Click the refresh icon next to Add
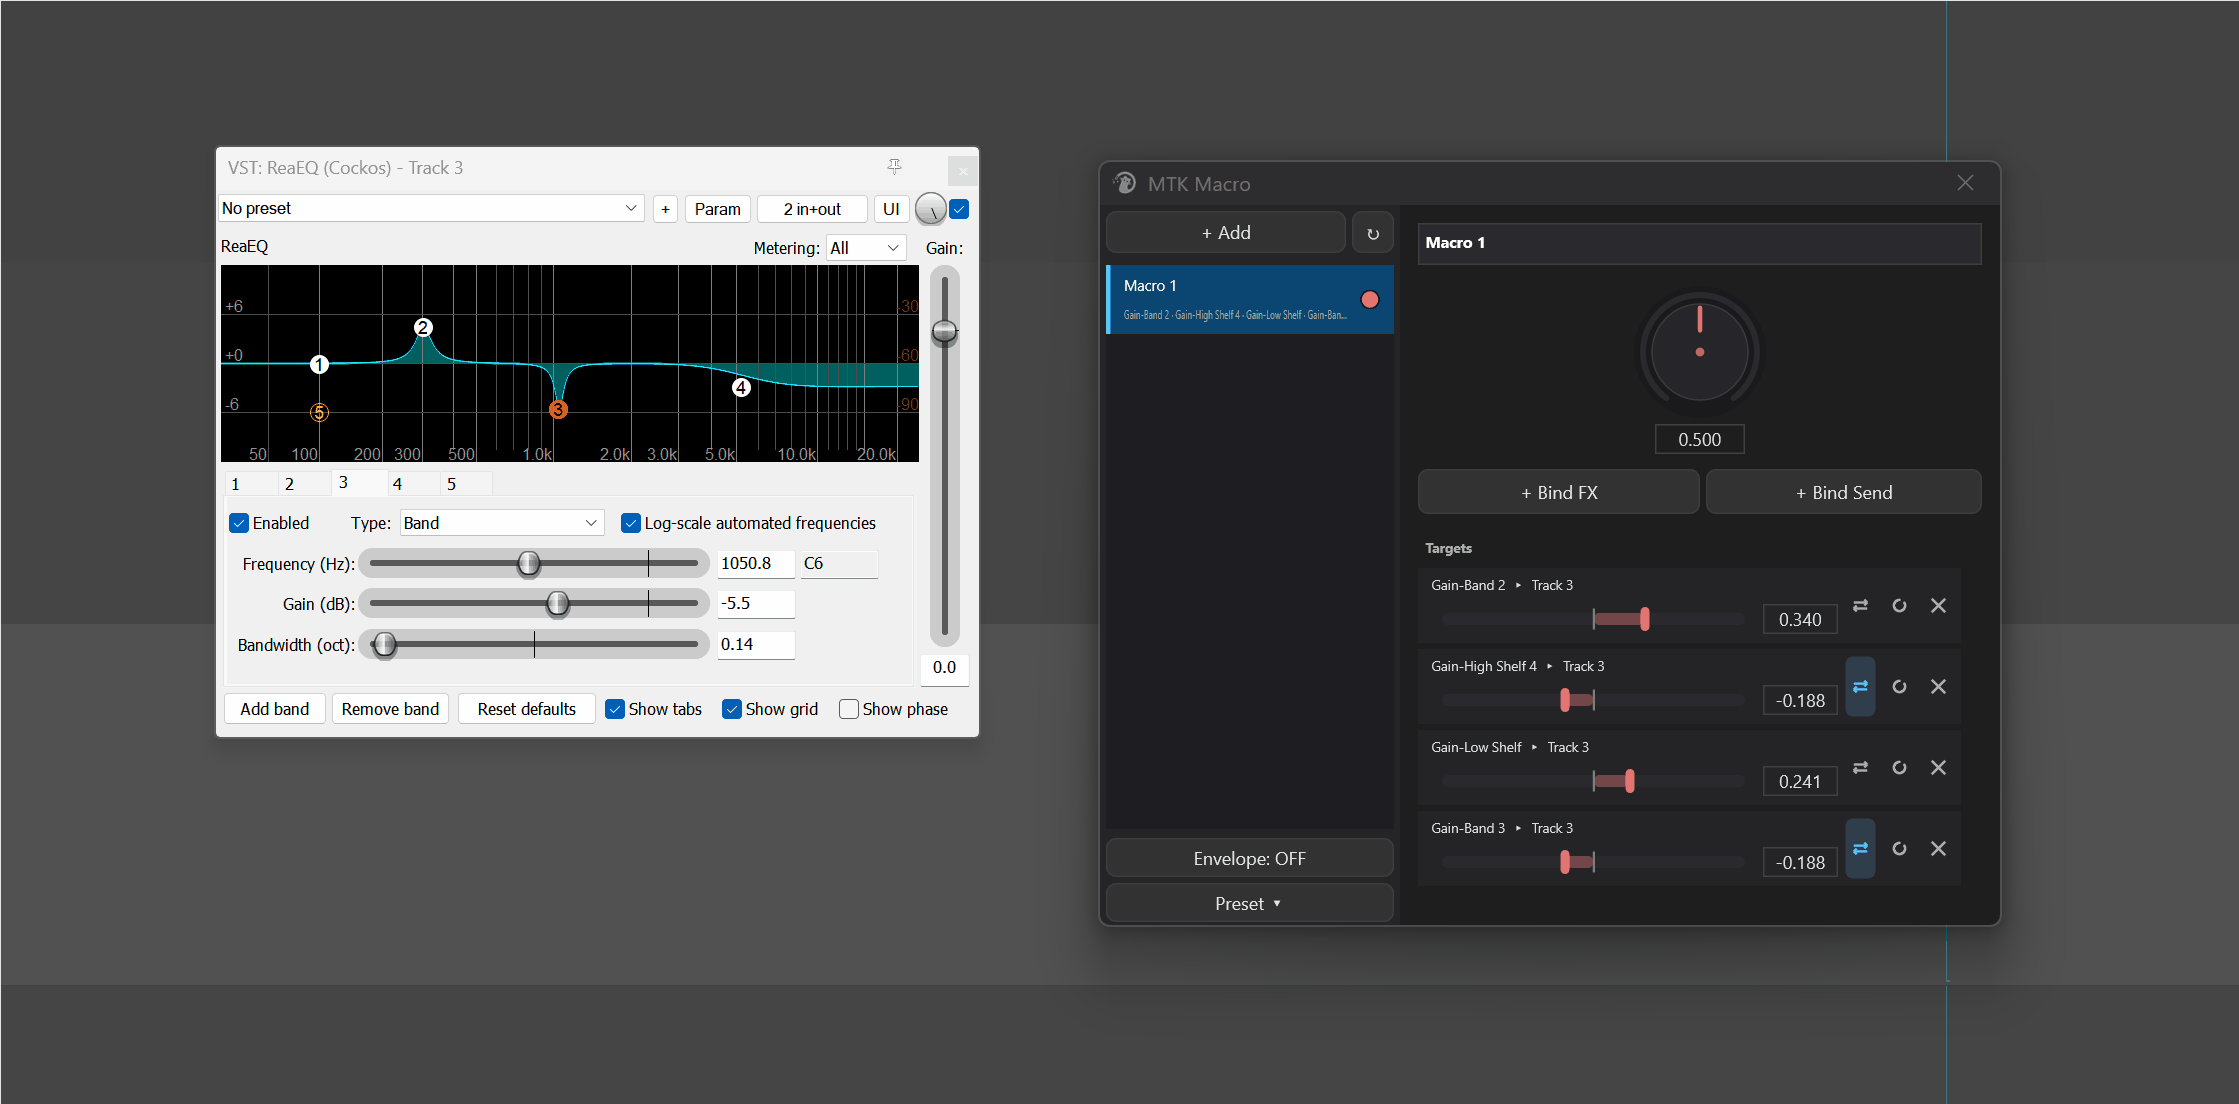 point(1372,233)
